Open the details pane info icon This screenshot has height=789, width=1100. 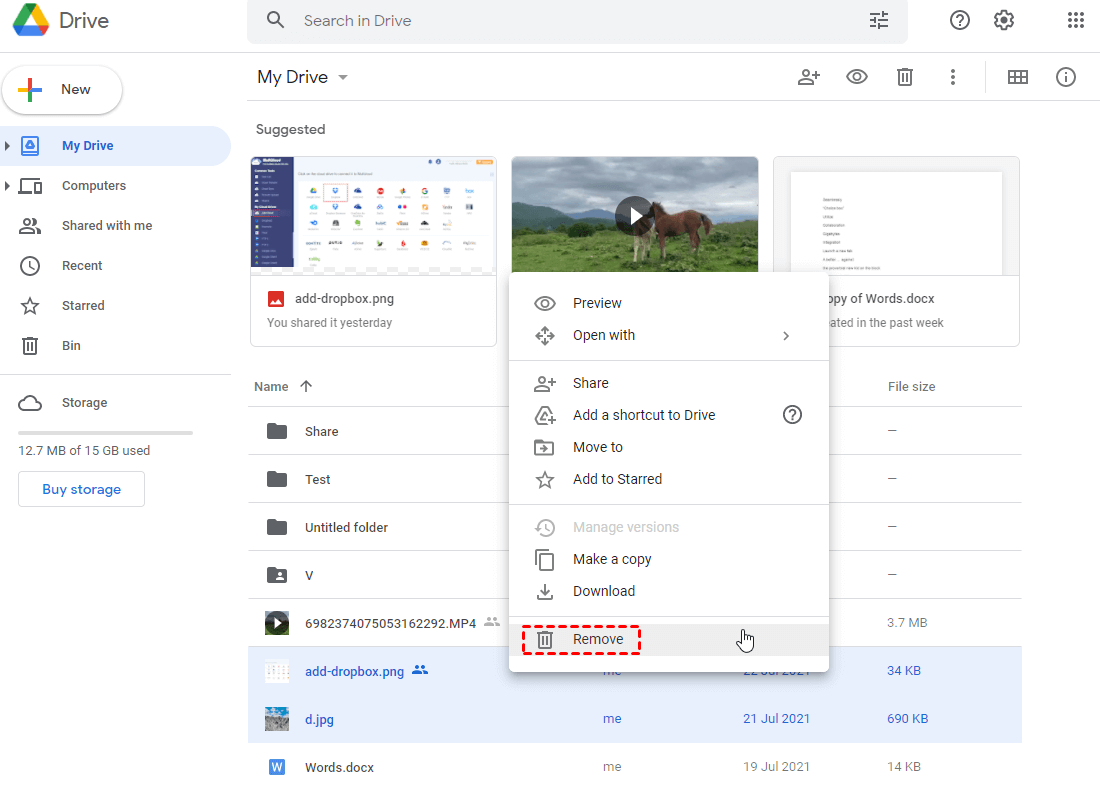coord(1066,77)
